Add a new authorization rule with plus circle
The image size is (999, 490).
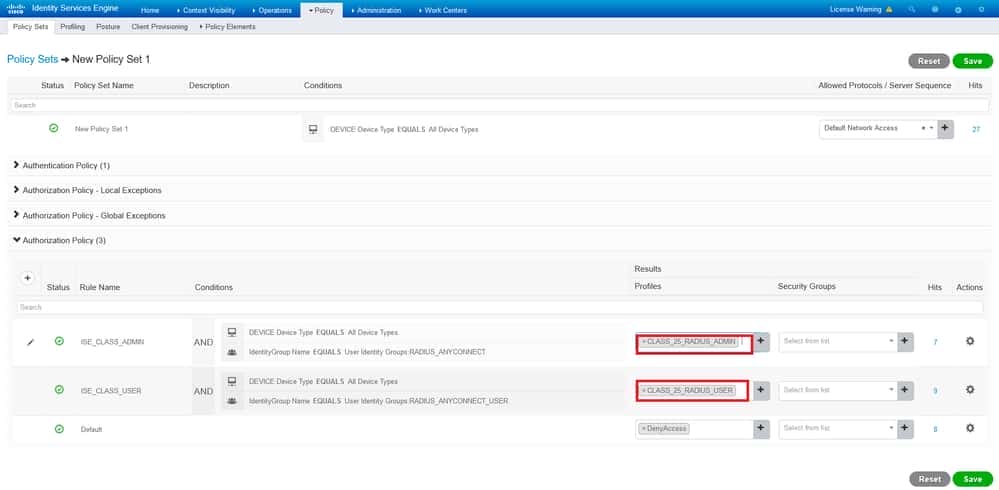[x=27, y=278]
